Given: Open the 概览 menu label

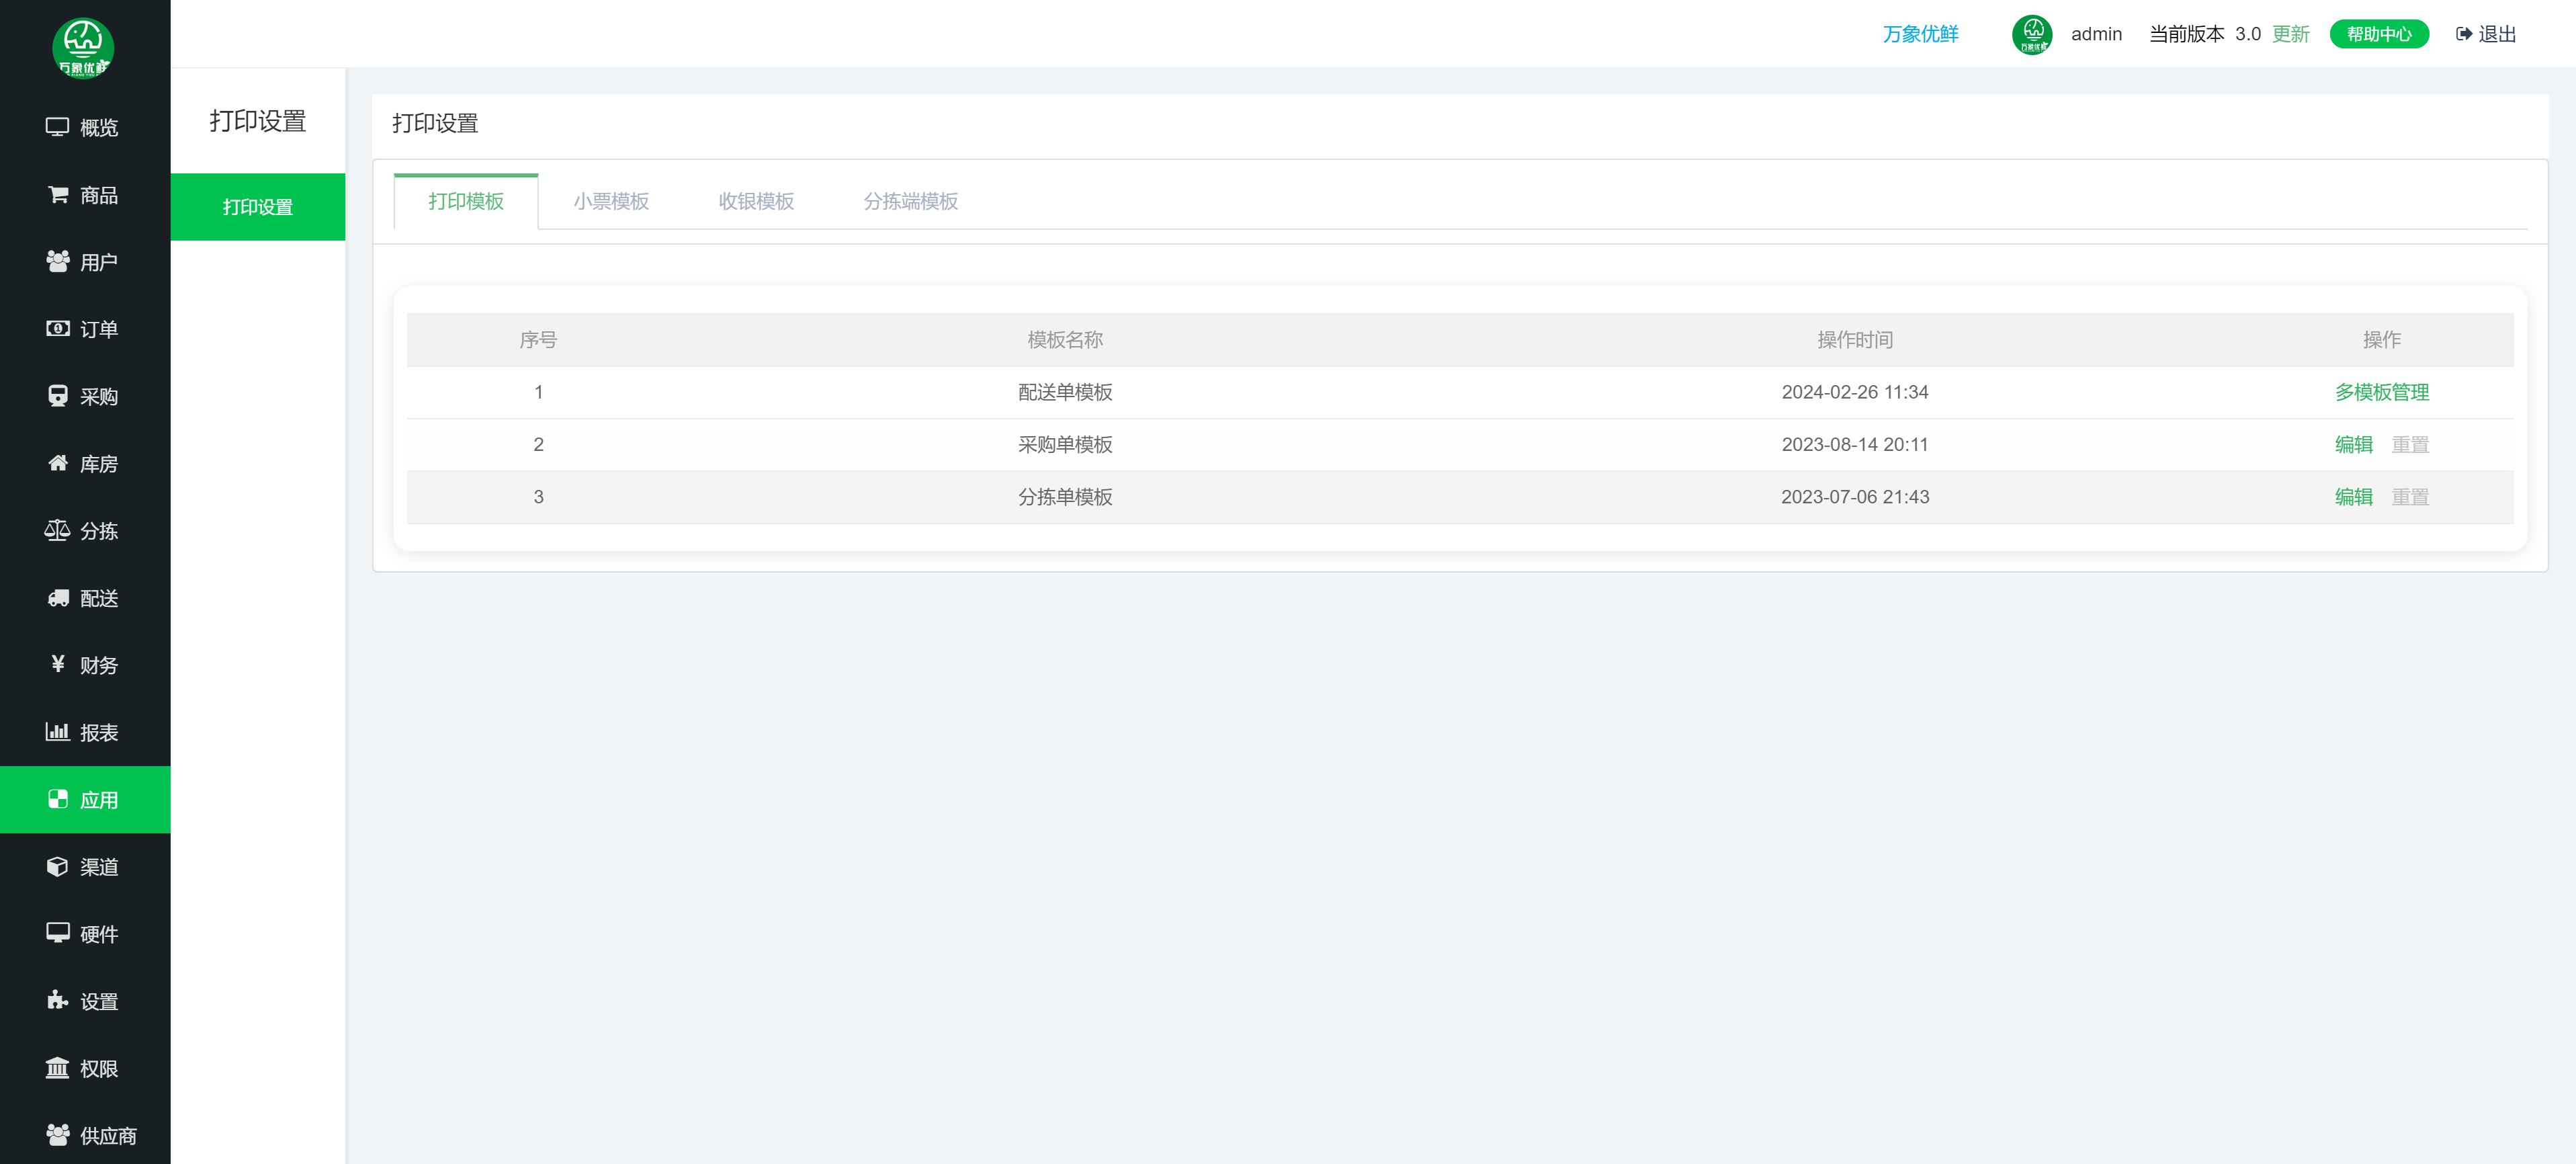Looking at the screenshot, I should pyautogui.click(x=99, y=128).
